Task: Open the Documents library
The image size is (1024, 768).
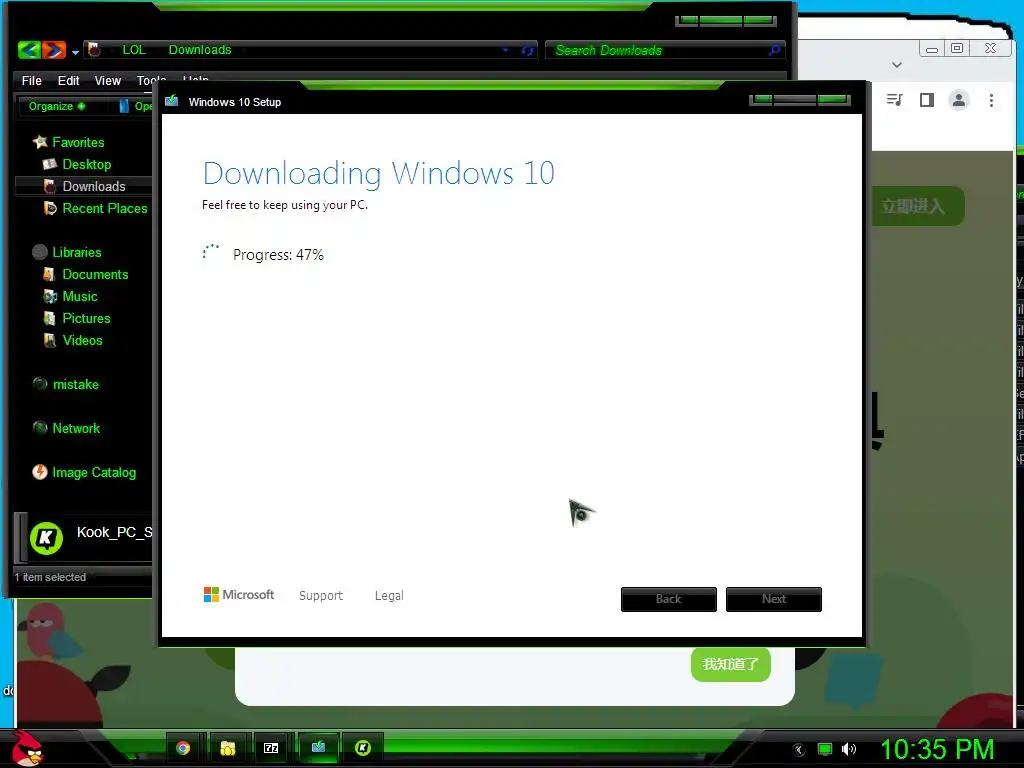Action: (x=95, y=274)
